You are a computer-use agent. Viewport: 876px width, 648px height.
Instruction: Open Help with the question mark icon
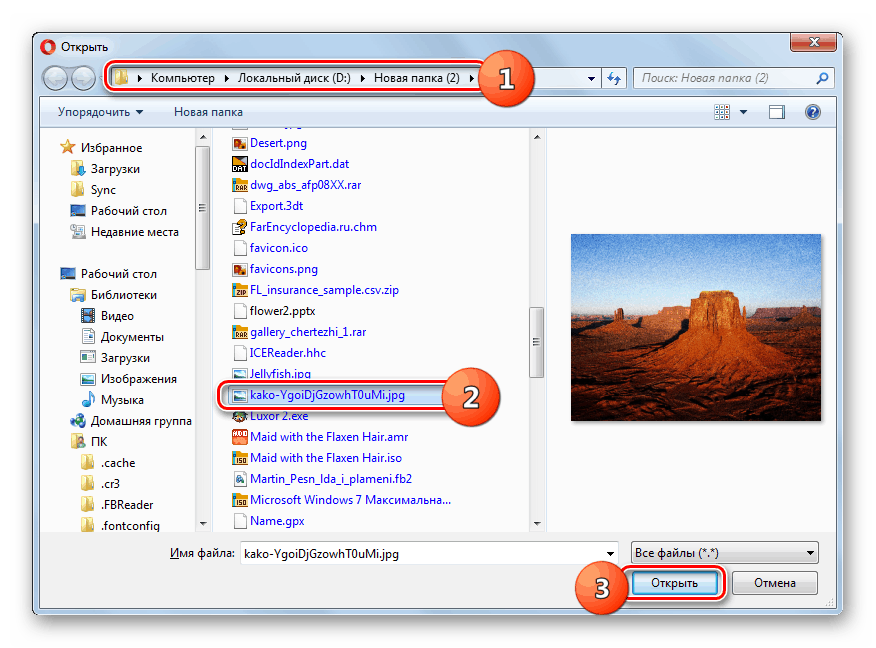[813, 112]
